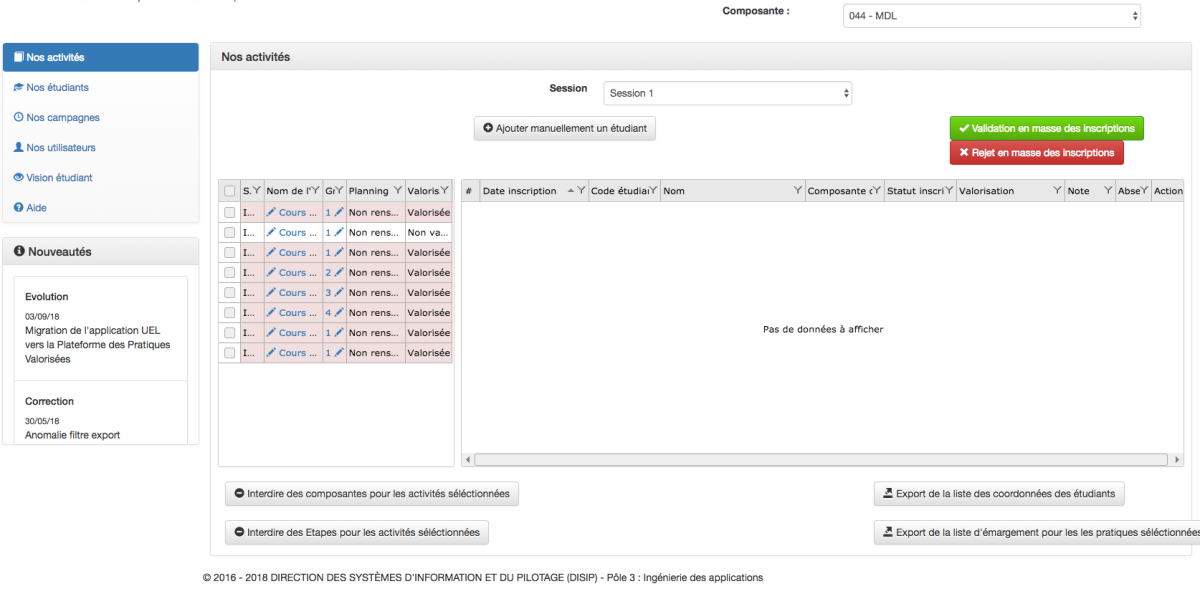
Task: Click Ajouter manuellement un étudiant button
Action: [564, 128]
